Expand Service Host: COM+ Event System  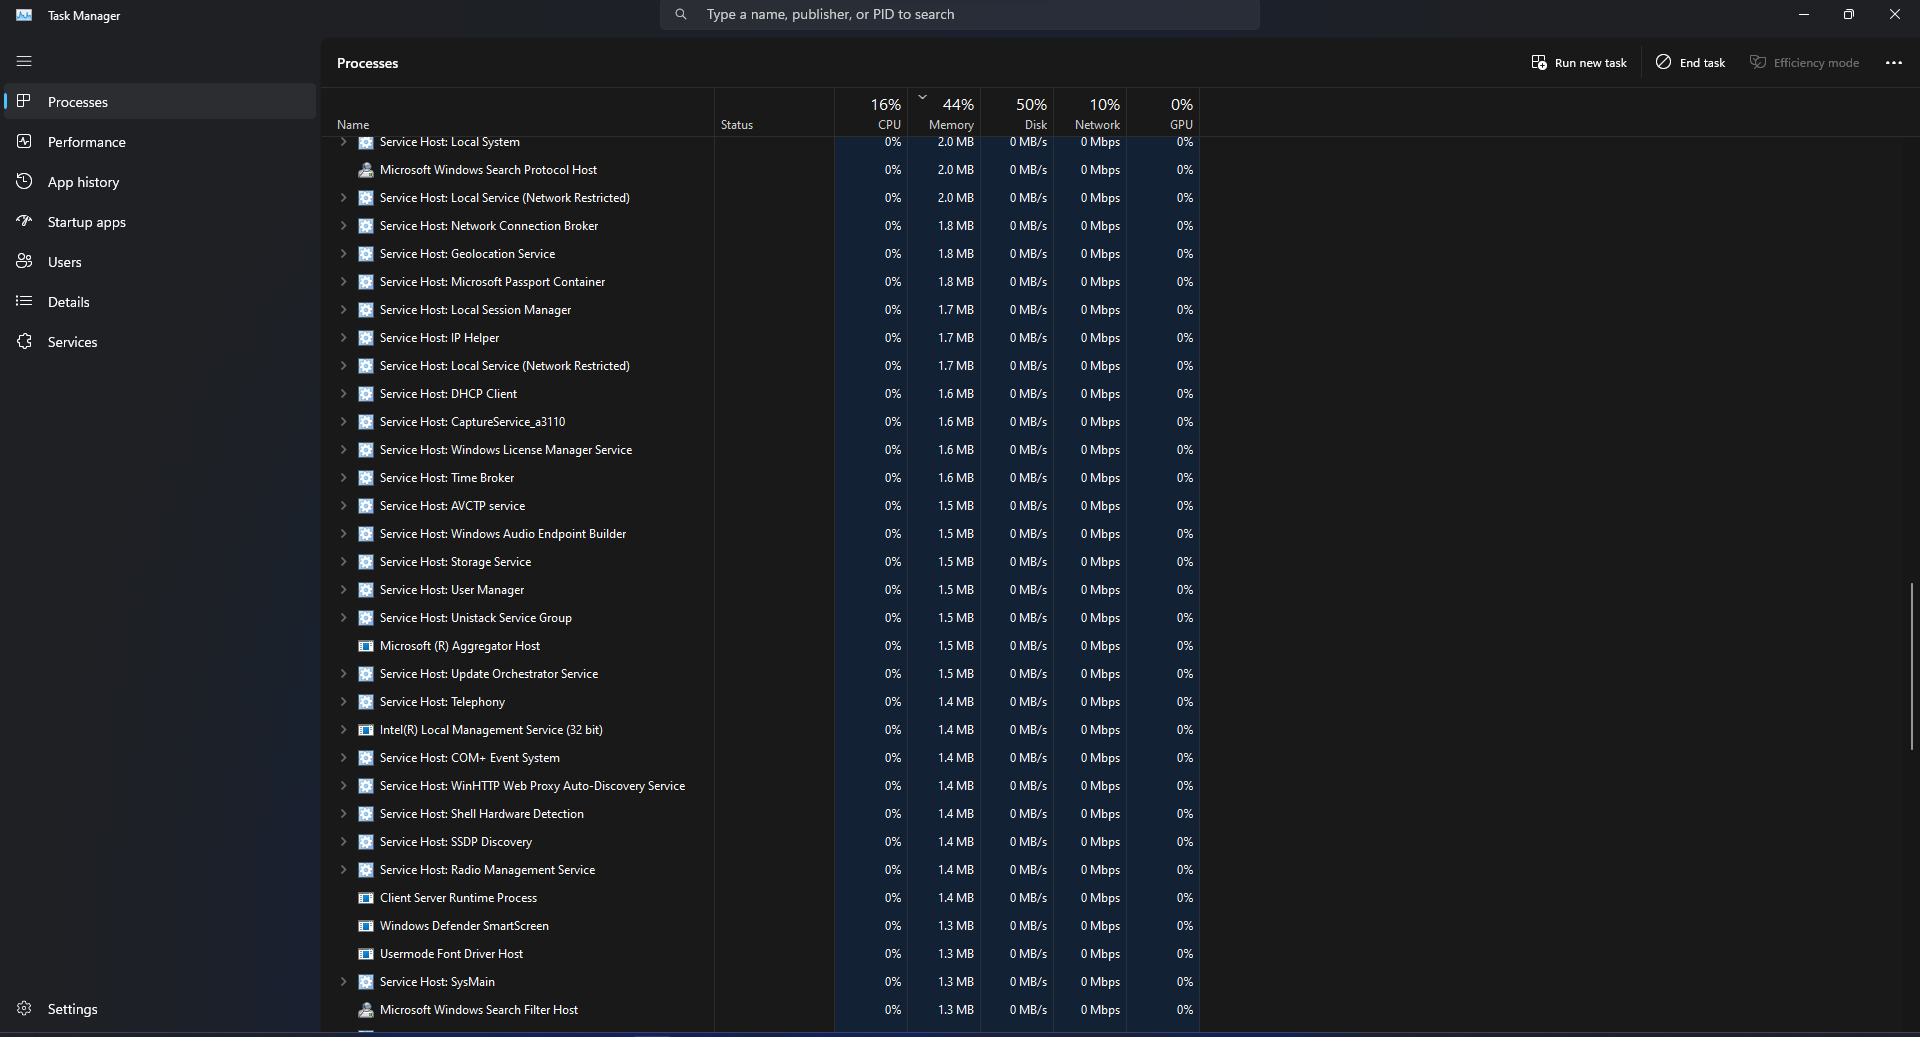[343, 758]
